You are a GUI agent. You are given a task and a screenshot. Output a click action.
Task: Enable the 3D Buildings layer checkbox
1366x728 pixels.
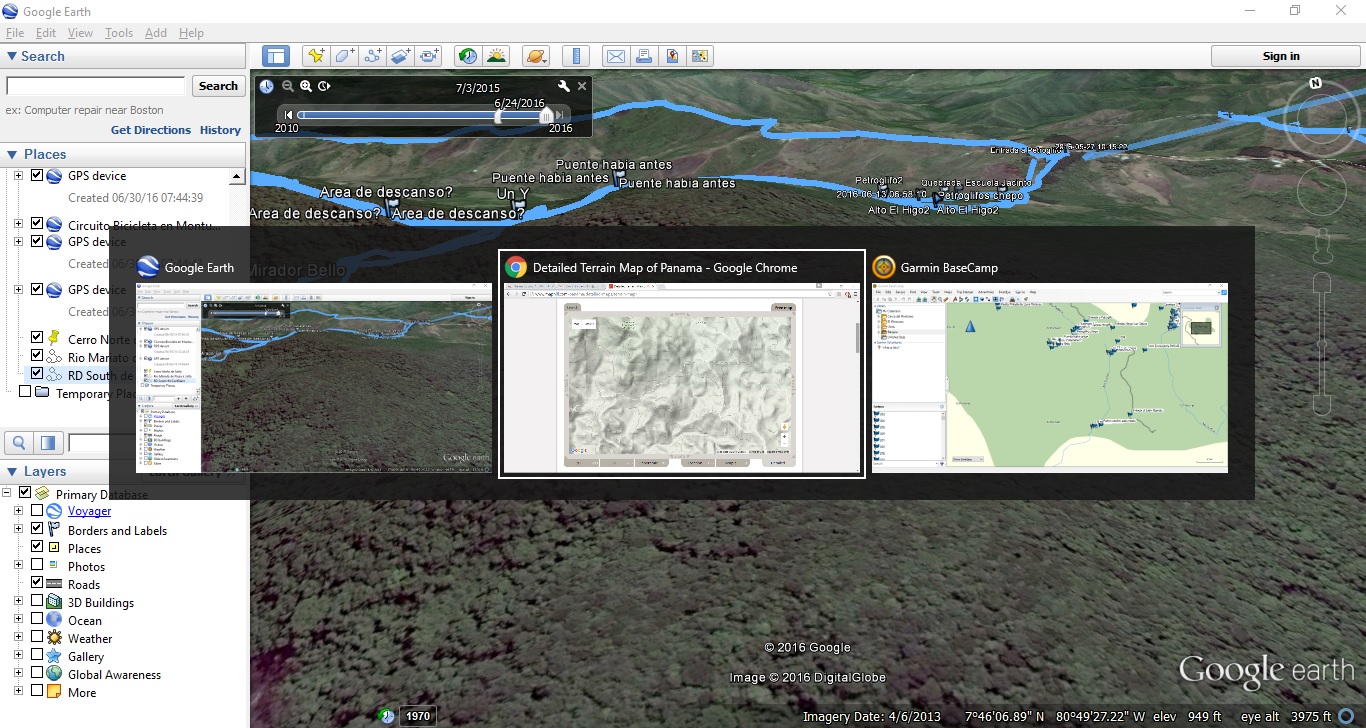click(37, 601)
